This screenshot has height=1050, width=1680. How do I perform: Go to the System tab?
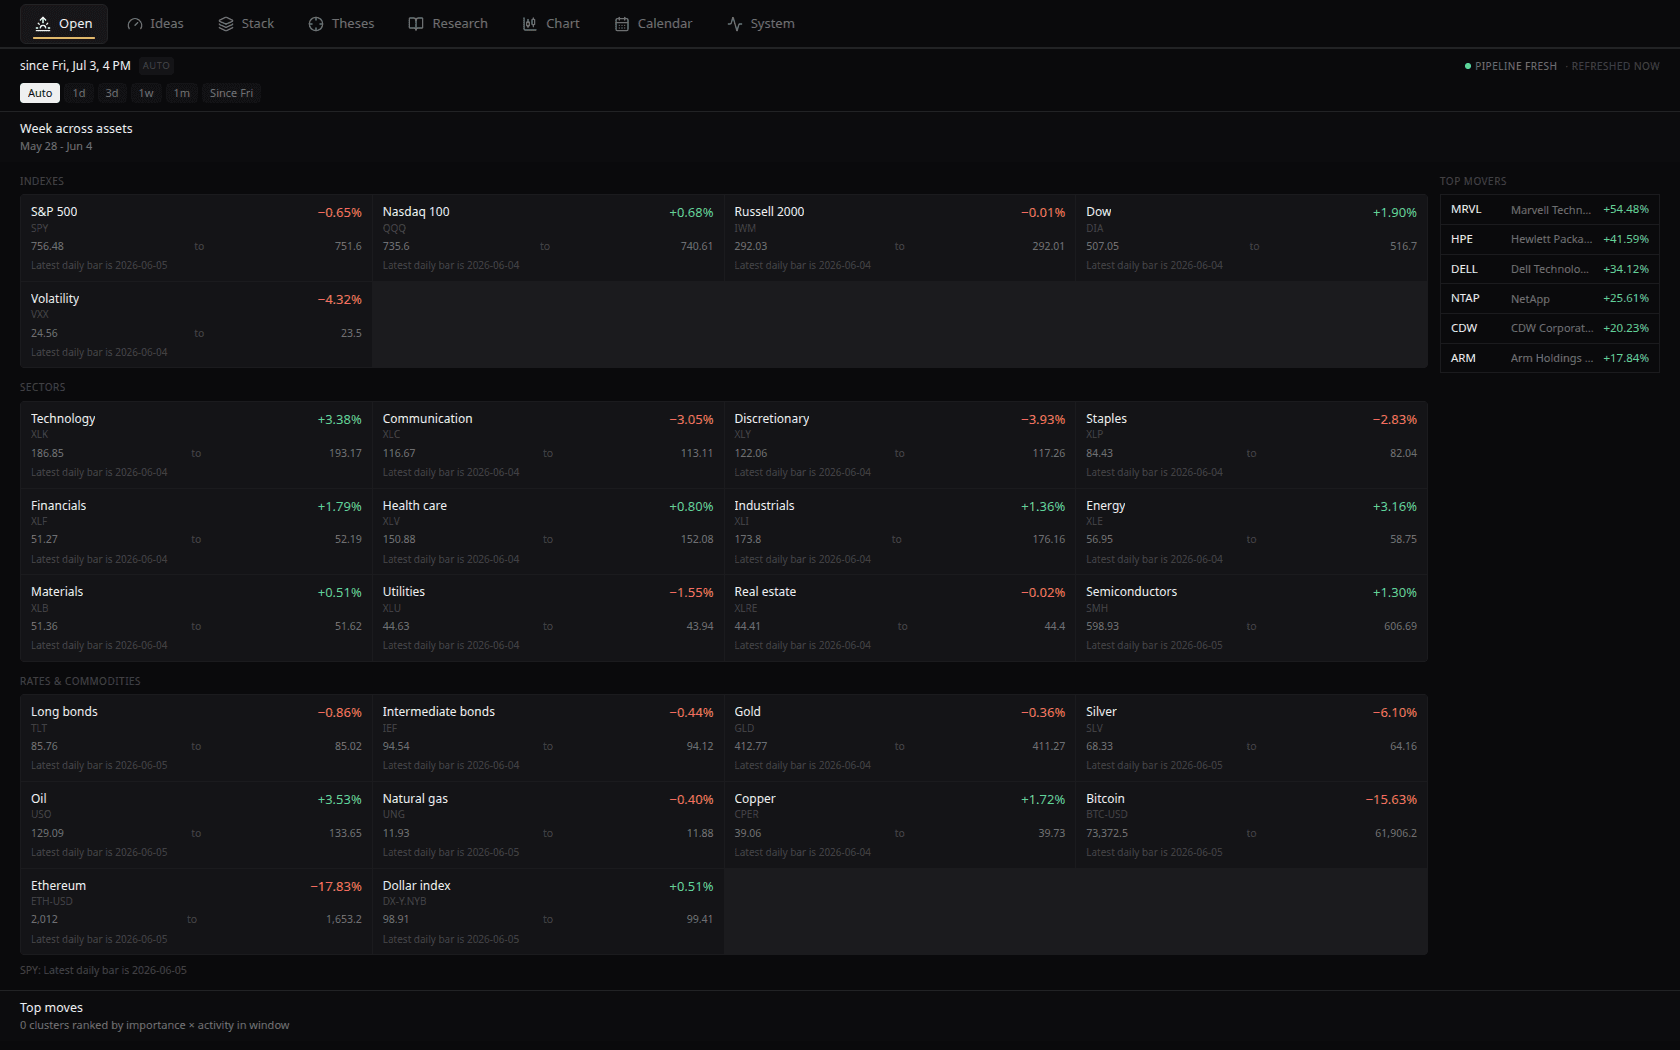pyautogui.click(x=761, y=24)
